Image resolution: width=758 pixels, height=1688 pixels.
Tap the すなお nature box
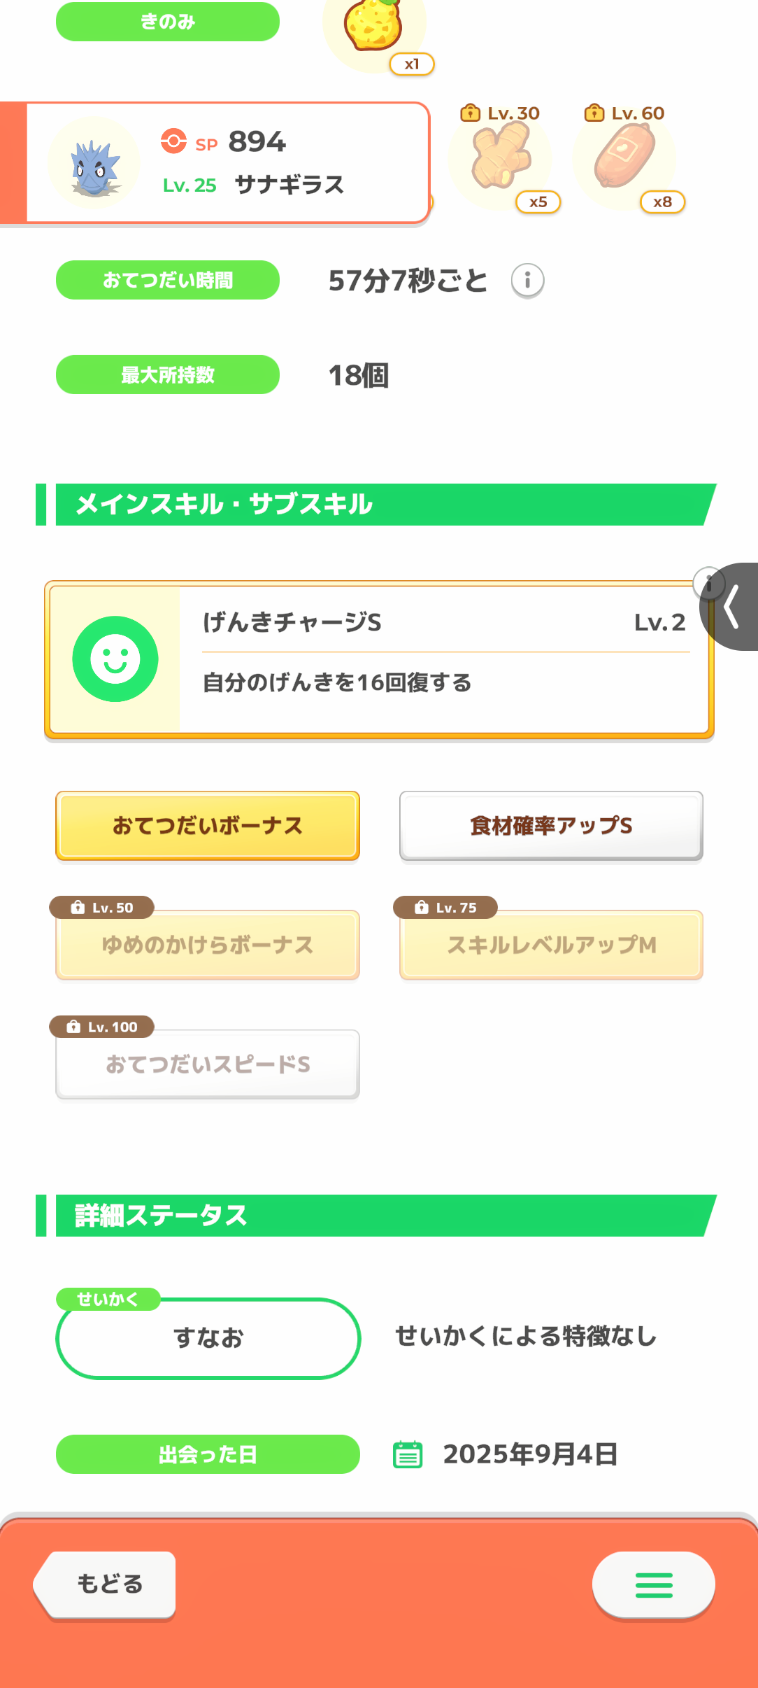coord(208,1338)
